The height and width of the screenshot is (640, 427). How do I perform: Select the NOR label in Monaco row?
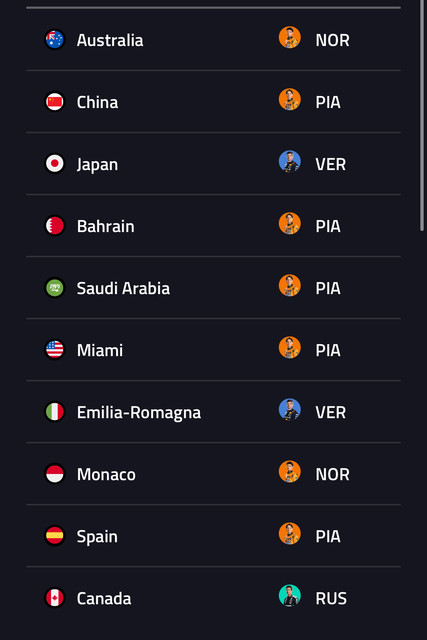click(332, 474)
